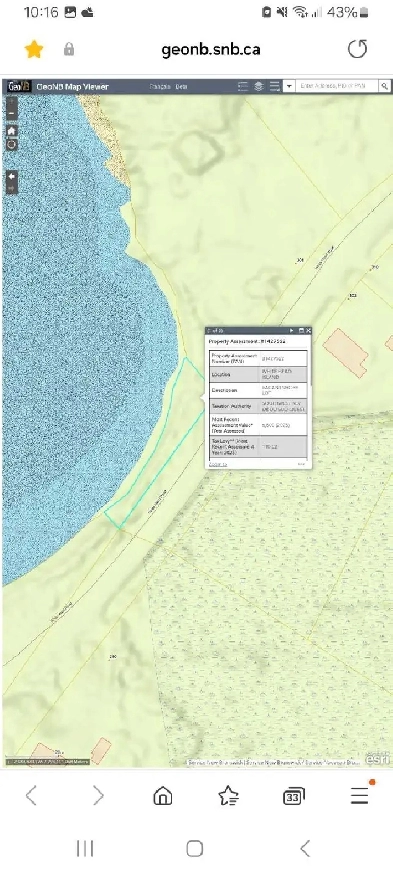Open the tabs switcher showing 33

(x=294, y=797)
